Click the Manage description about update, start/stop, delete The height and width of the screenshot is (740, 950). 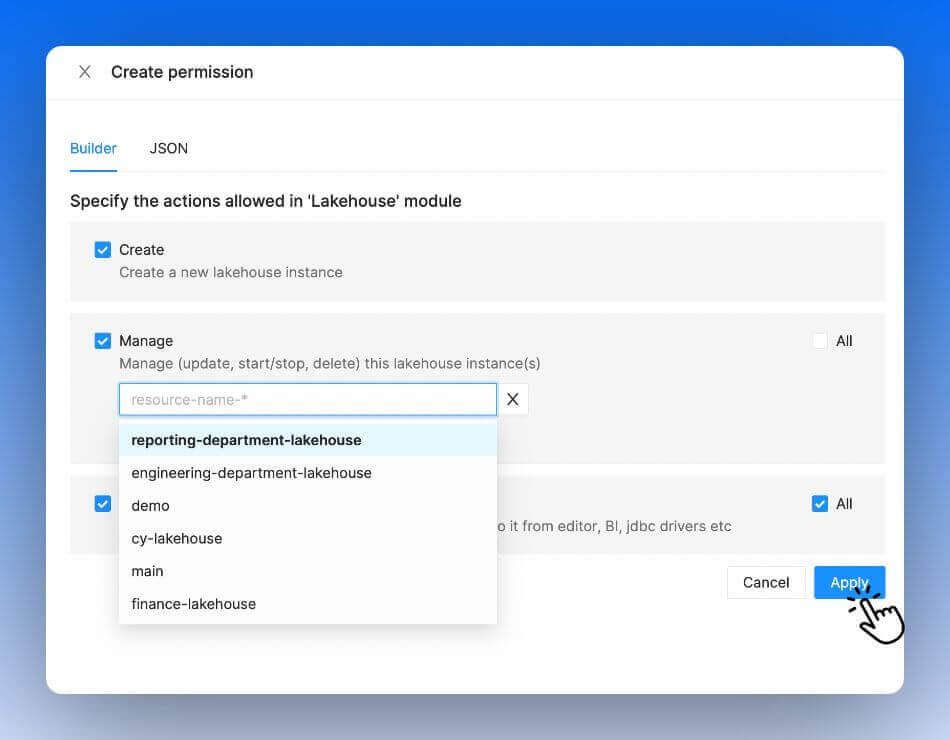[330, 364]
